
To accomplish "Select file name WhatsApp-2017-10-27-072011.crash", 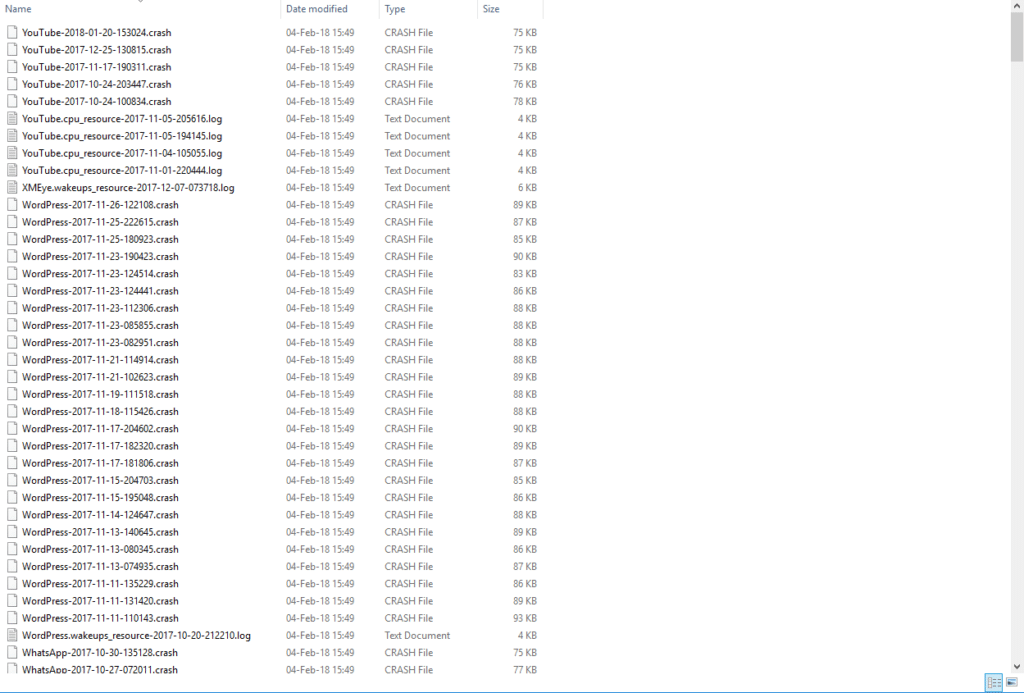I will point(100,669).
